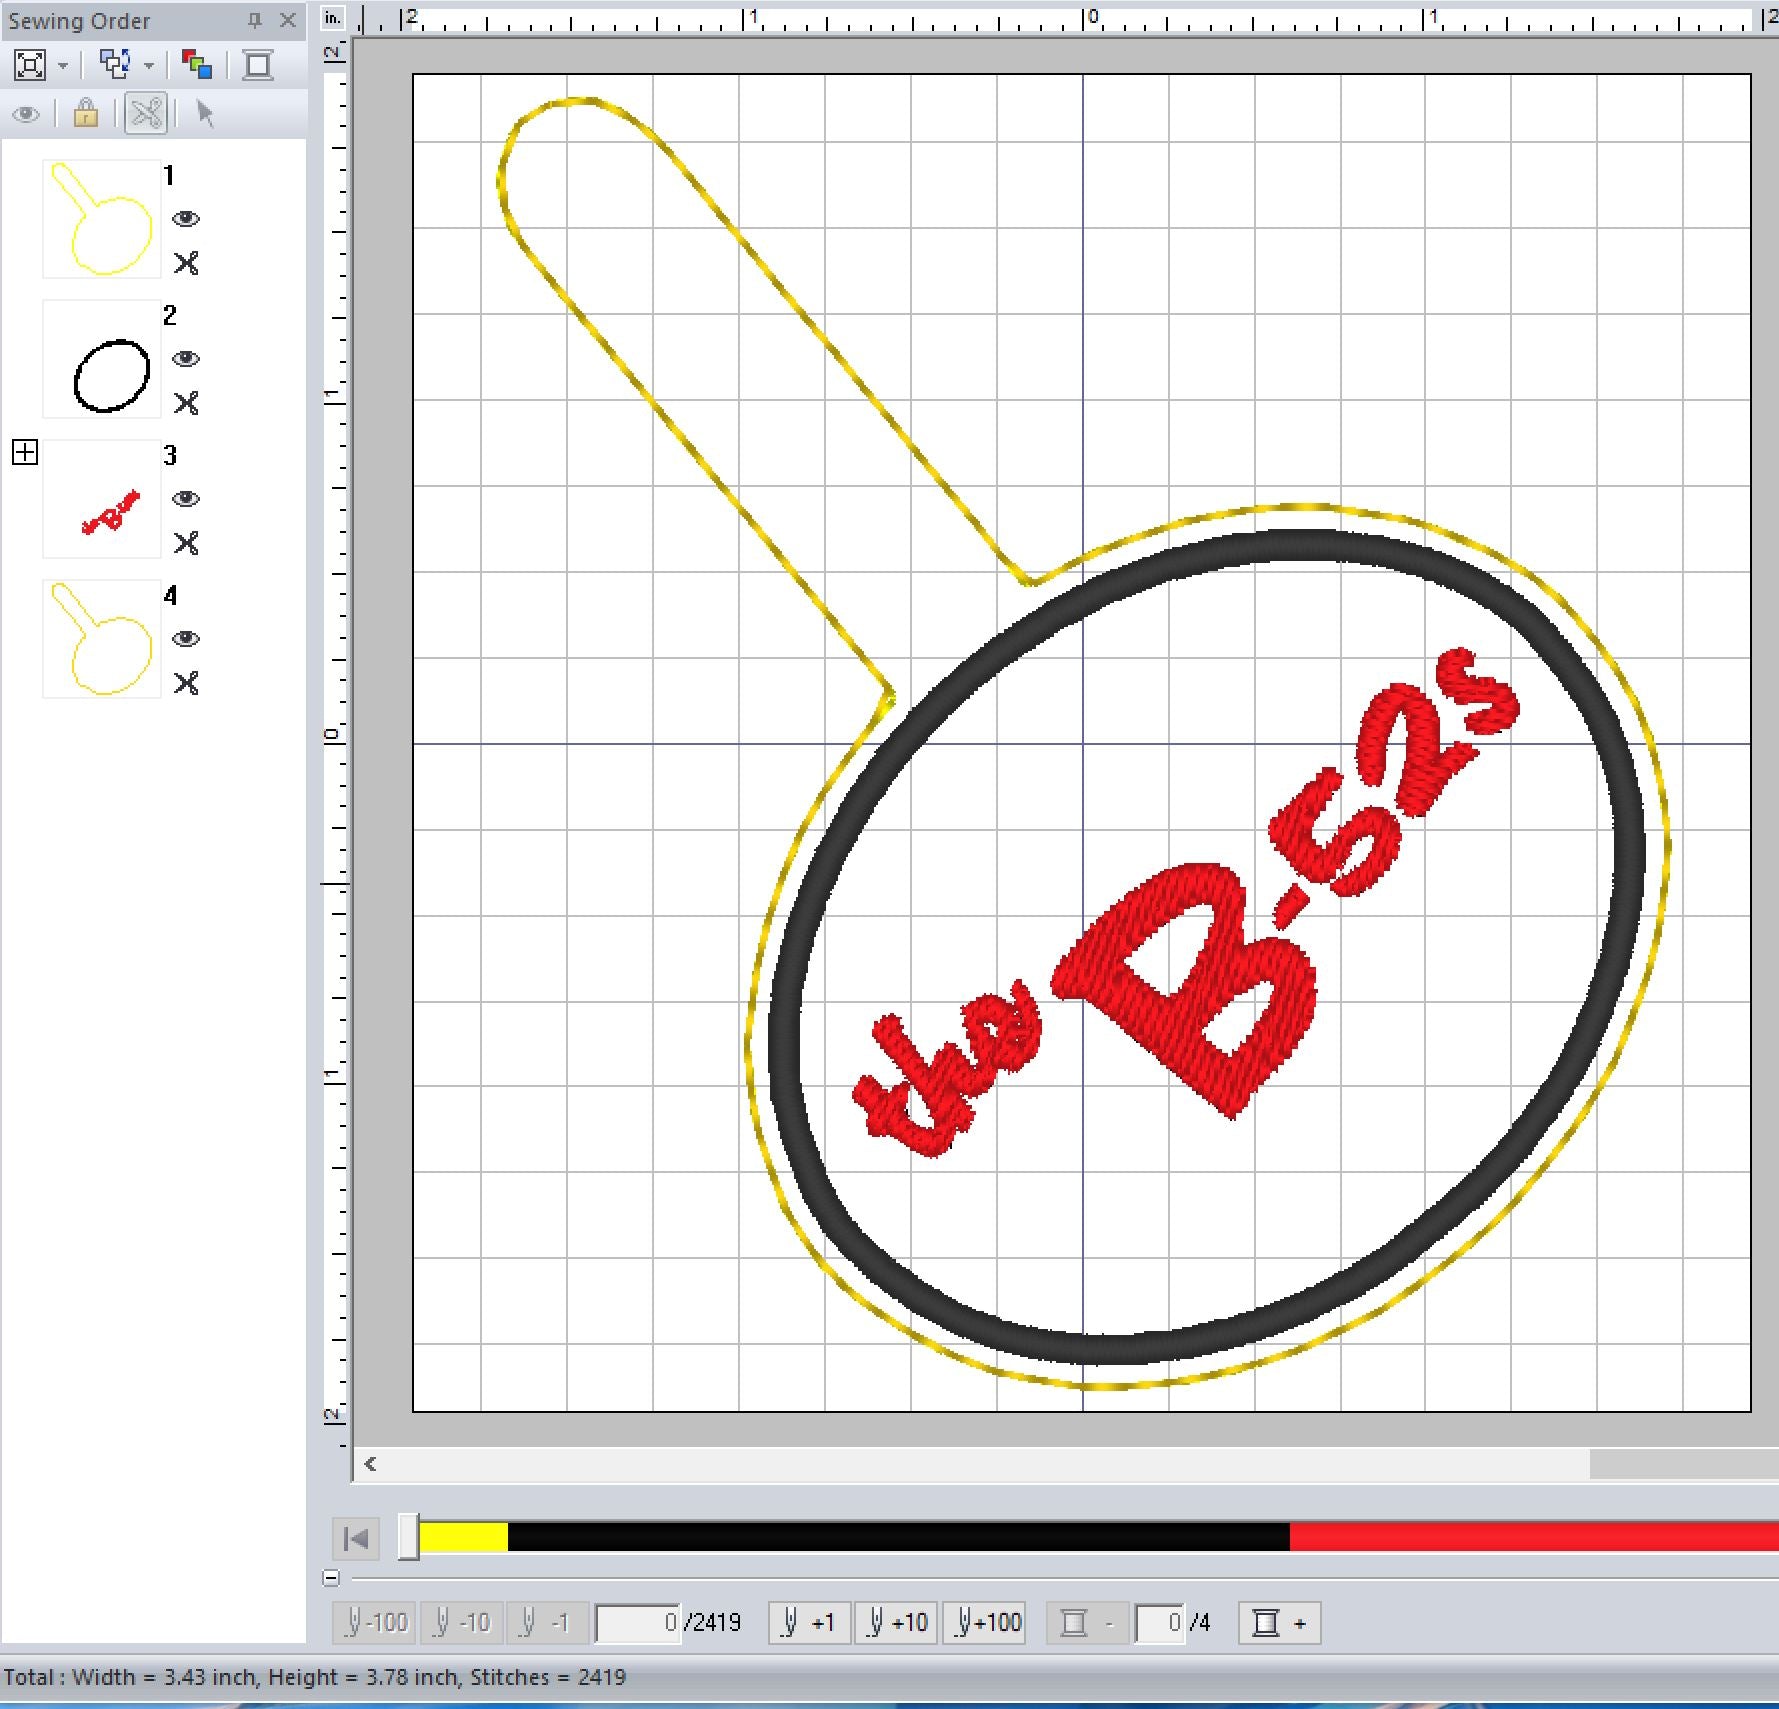The height and width of the screenshot is (1709, 1779).
Task: Open dropdown next to grouping icon
Action: [x=149, y=66]
